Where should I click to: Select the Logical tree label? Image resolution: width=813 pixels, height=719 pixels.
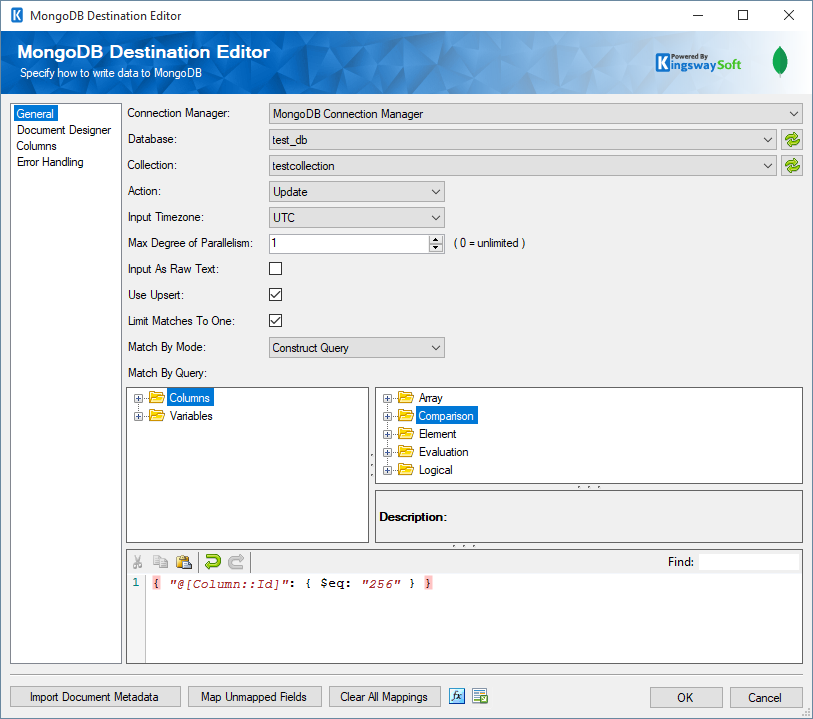pyautogui.click(x=436, y=470)
